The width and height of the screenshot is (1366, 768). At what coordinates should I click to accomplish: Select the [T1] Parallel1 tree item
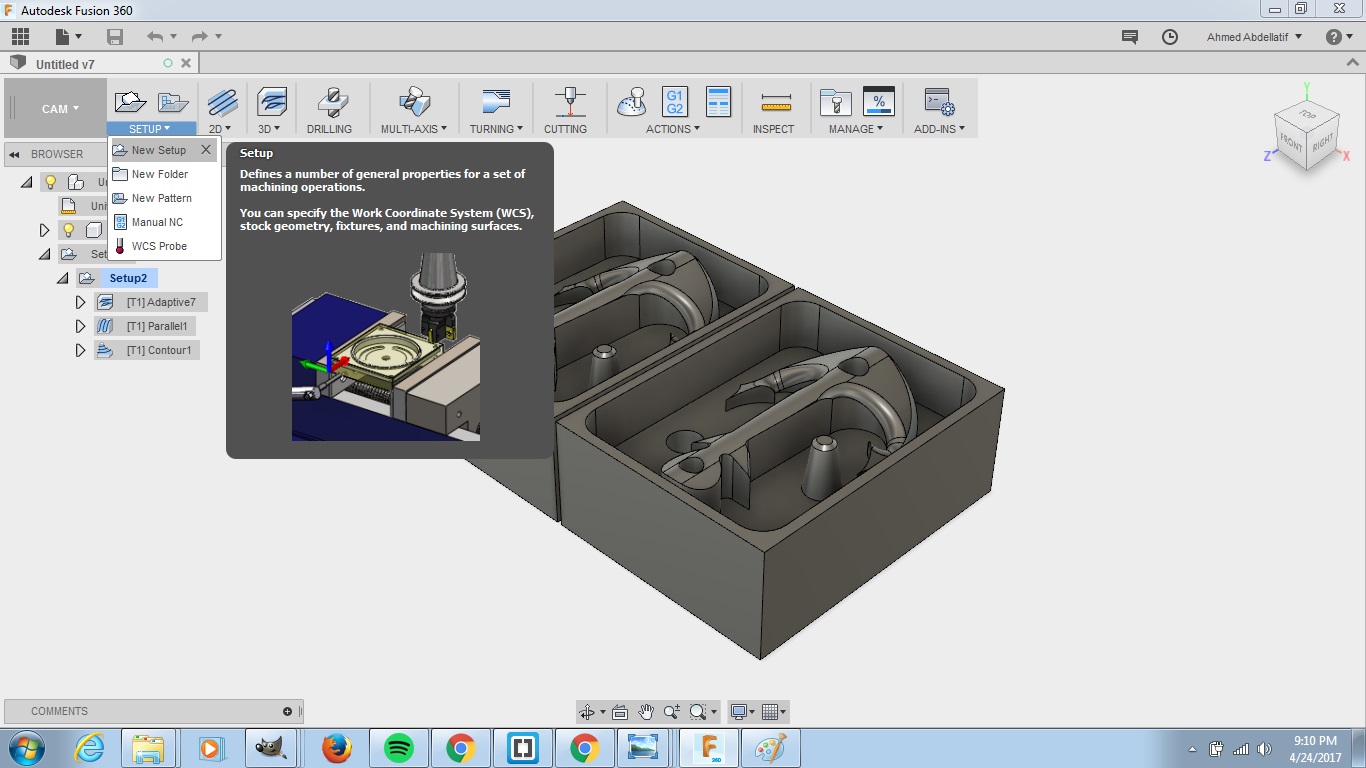click(156, 326)
